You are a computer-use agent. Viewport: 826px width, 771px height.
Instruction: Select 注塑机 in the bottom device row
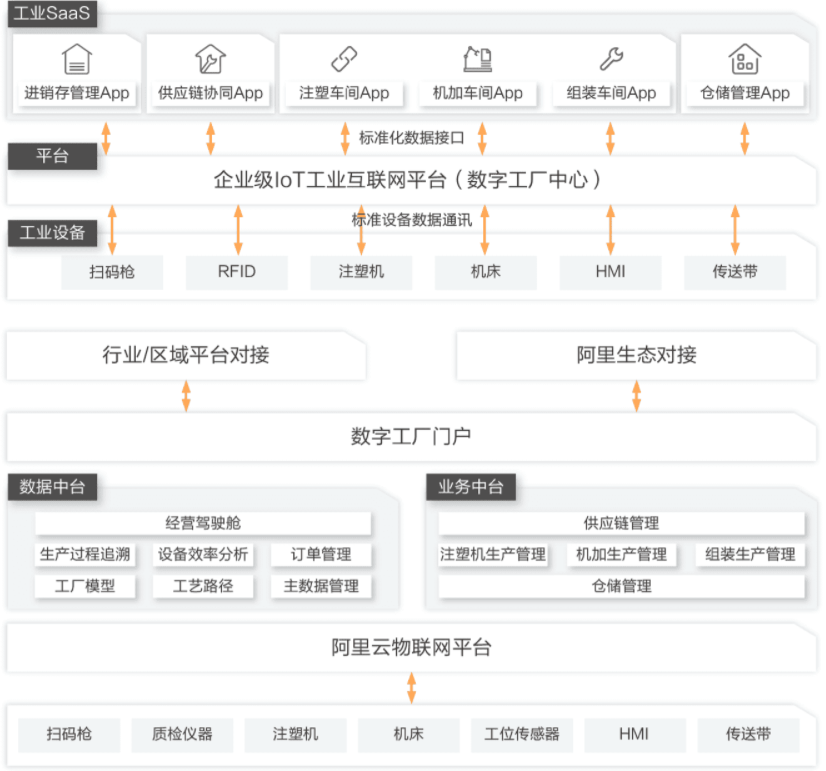click(x=296, y=735)
